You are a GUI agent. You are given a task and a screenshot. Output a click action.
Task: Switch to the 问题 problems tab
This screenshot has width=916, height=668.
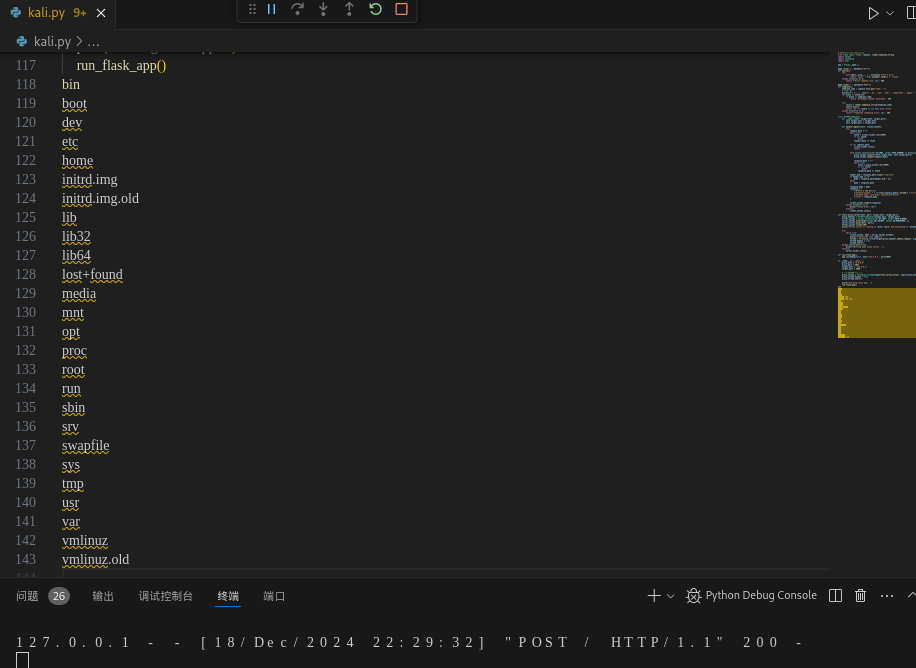pos(27,596)
